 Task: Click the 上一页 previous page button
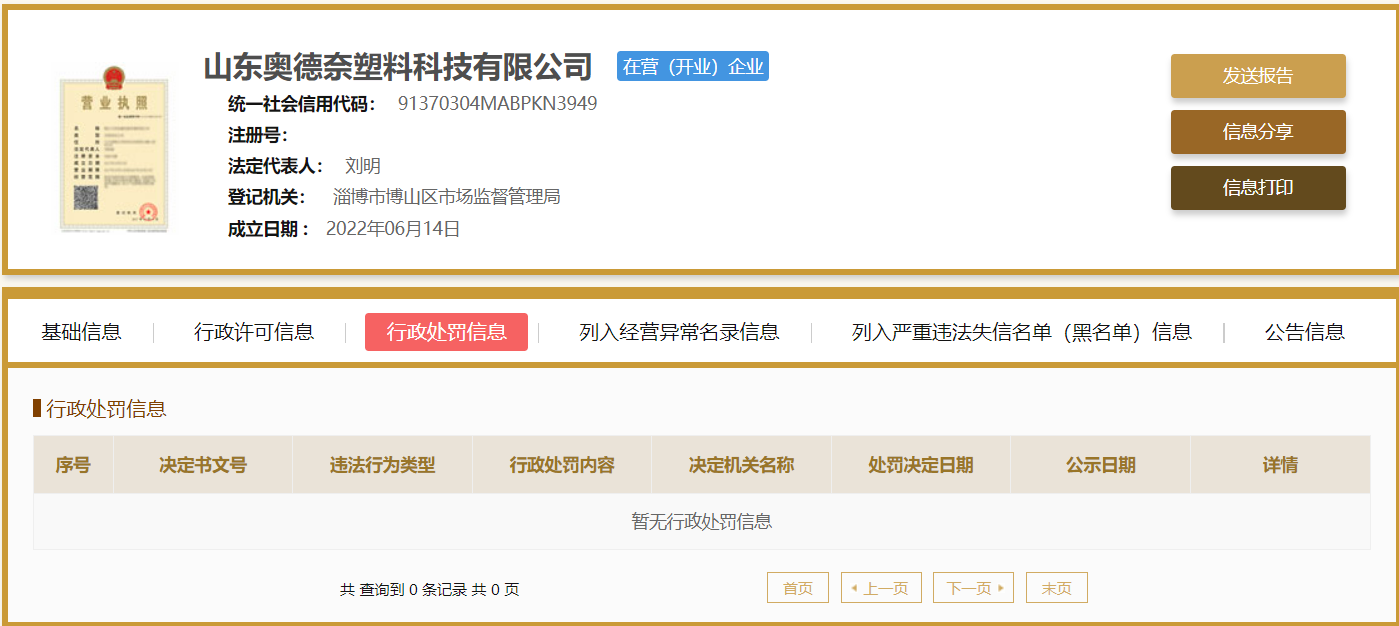(881, 588)
